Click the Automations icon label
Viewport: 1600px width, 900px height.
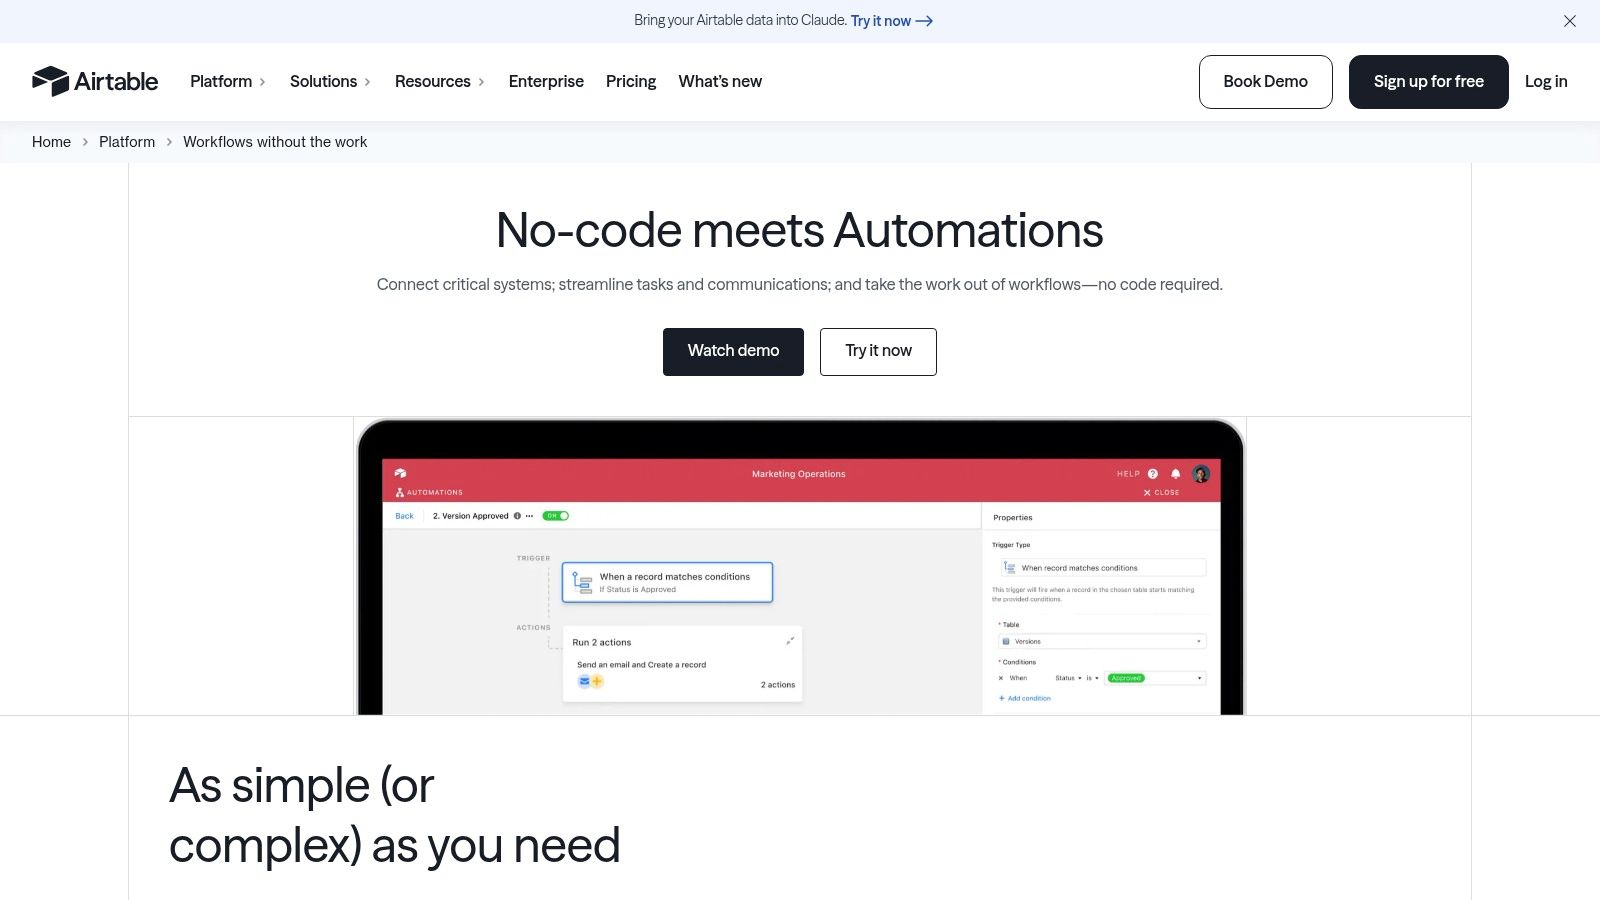pyautogui.click(x=429, y=493)
